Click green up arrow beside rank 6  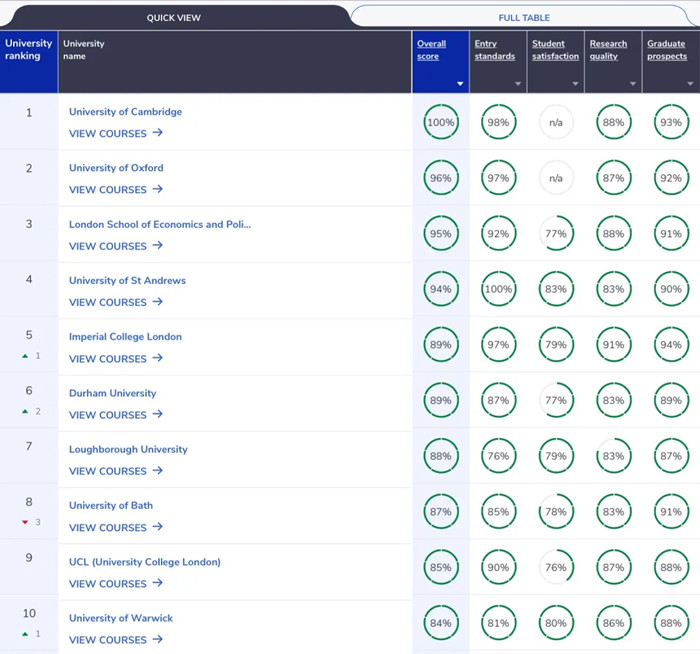(x=25, y=411)
